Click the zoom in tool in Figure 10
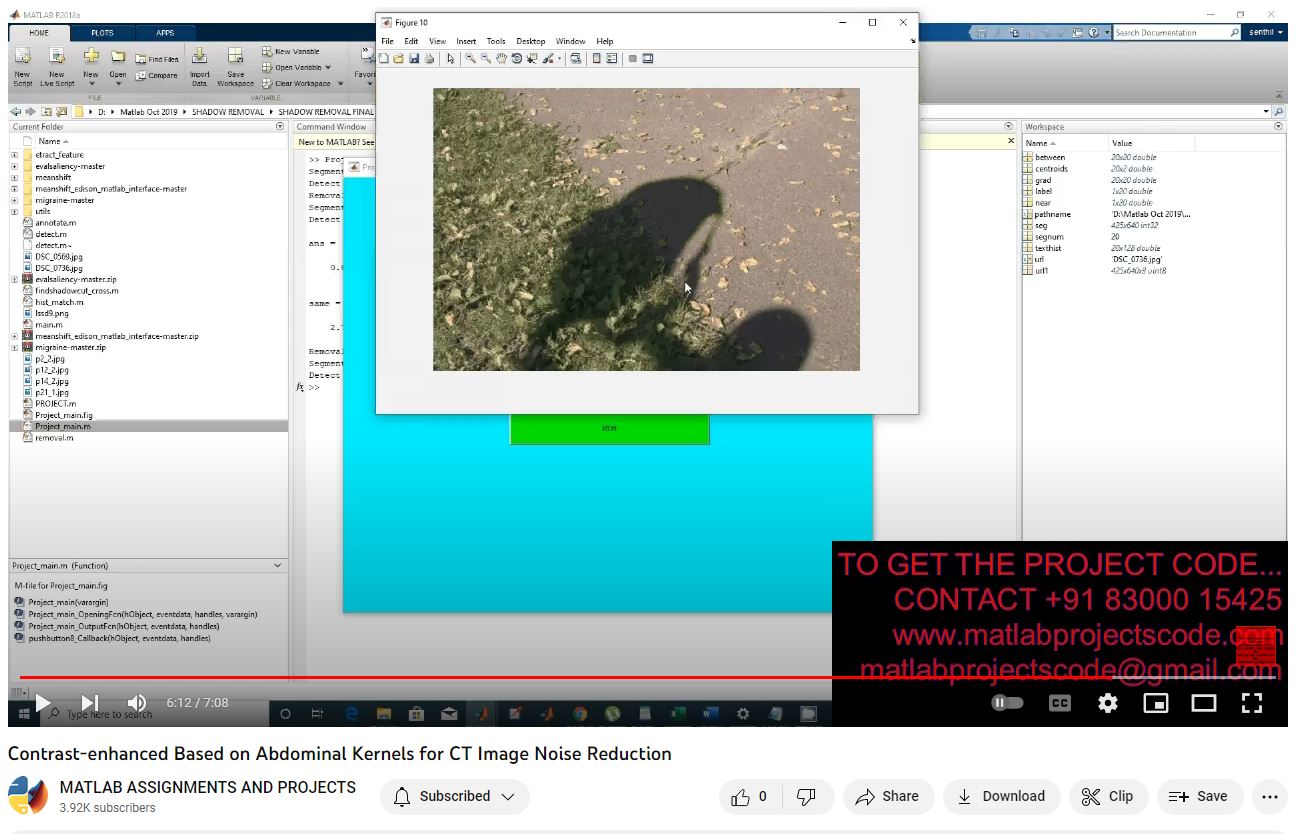Screen dimensions: 1297x834 [x=470, y=59]
